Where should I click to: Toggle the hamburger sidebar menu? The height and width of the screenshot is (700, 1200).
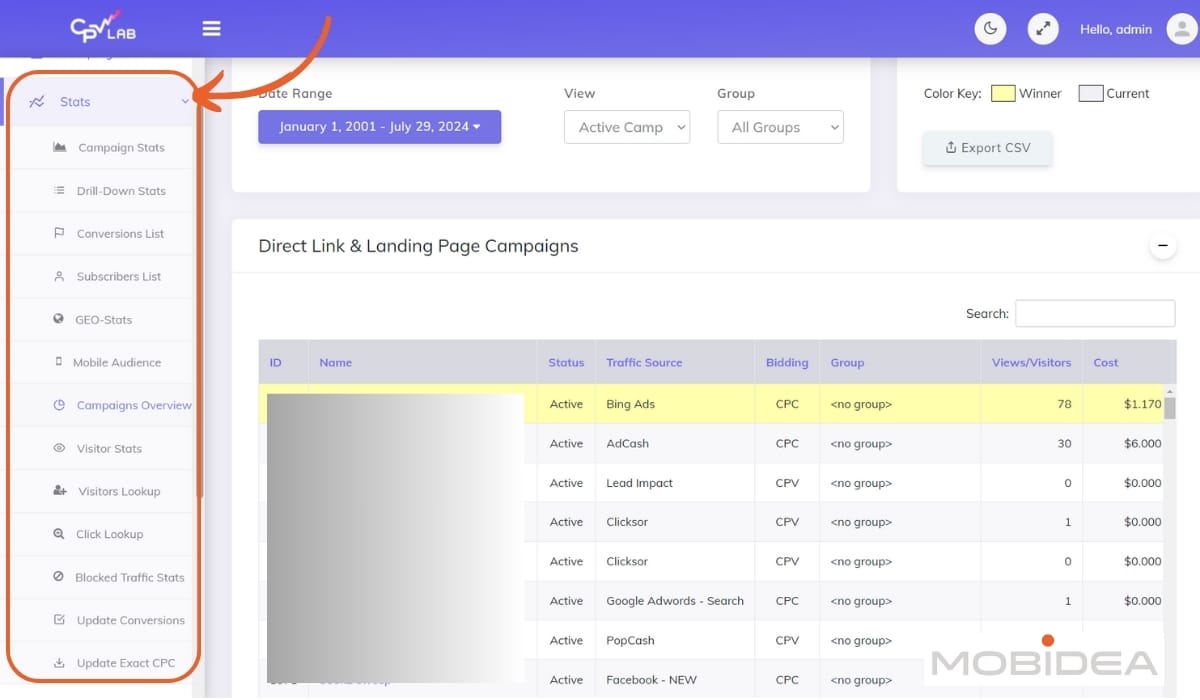coord(211,28)
